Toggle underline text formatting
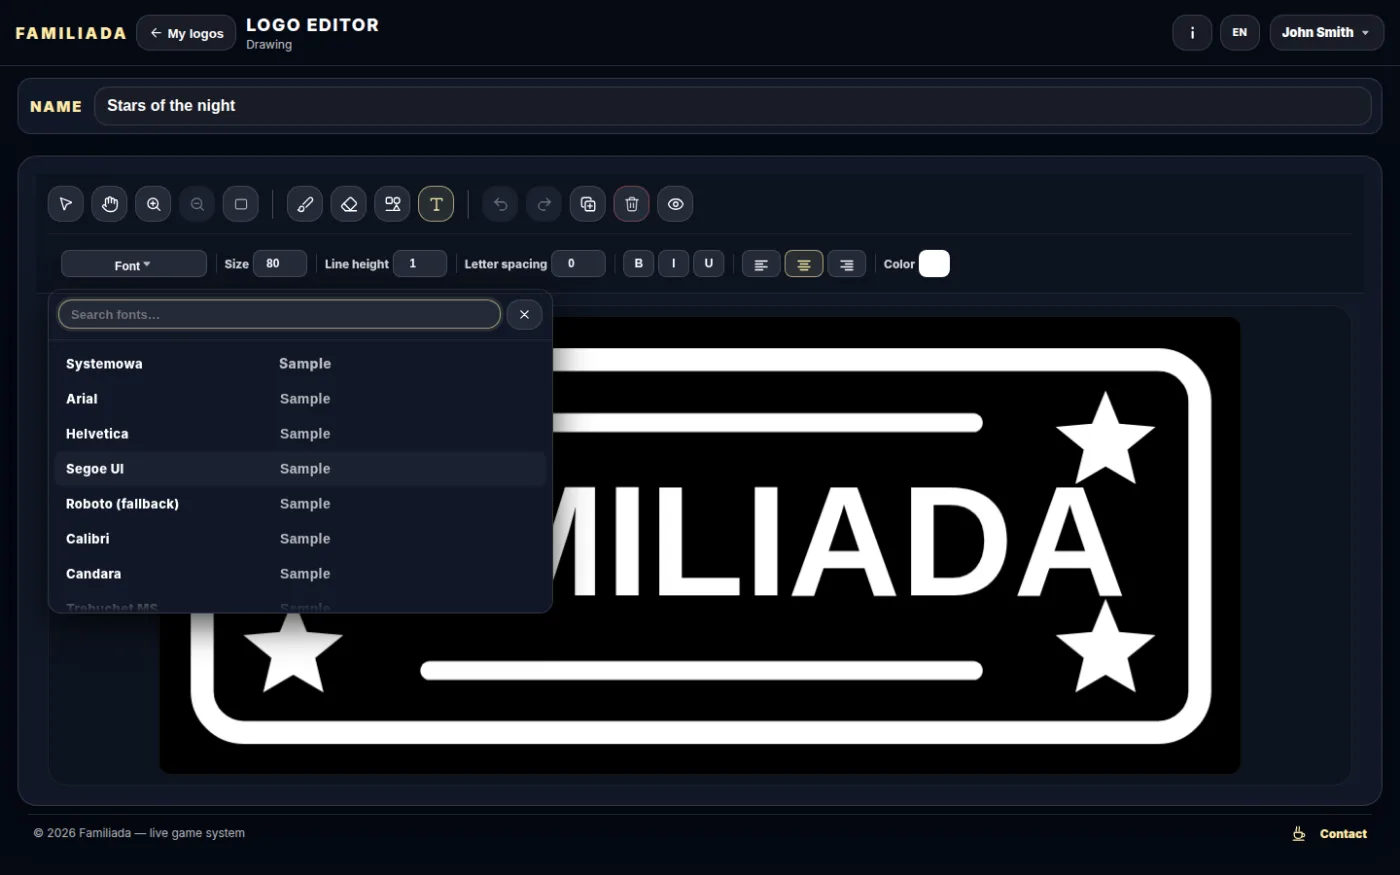This screenshot has width=1400, height=875. pyautogui.click(x=709, y=264)
